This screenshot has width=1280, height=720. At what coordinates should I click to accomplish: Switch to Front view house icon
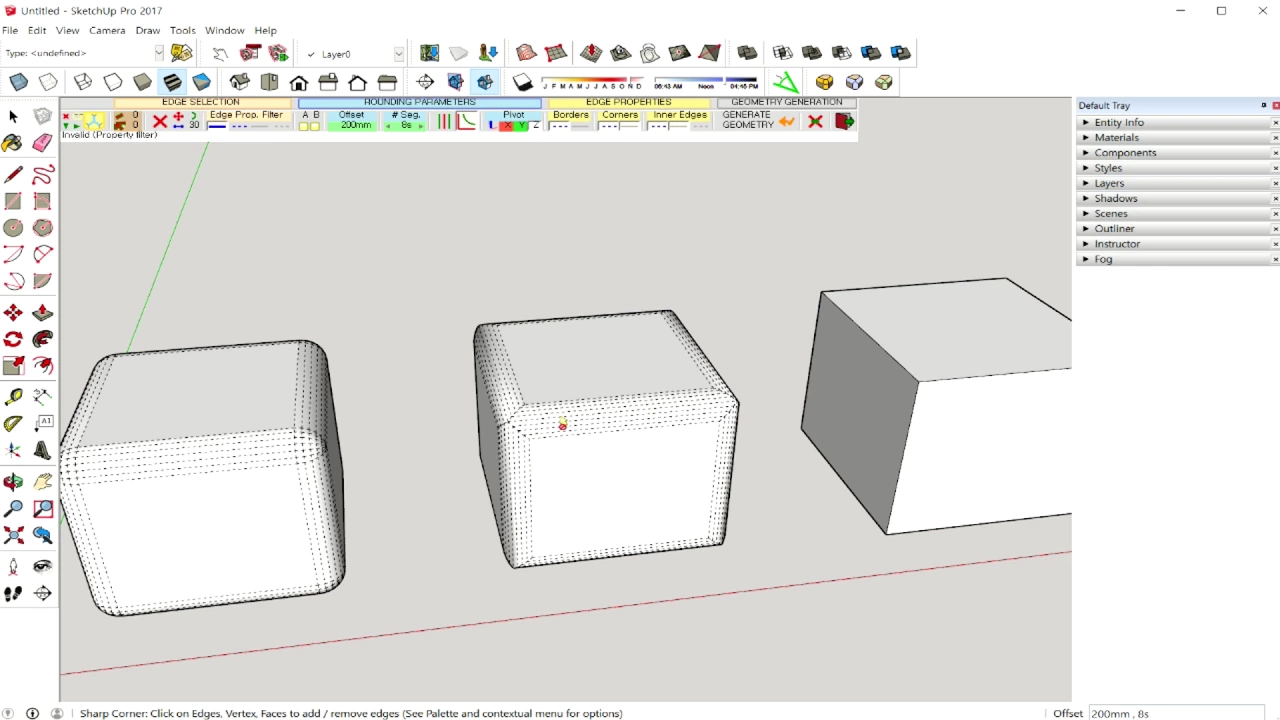coord(299,82)
